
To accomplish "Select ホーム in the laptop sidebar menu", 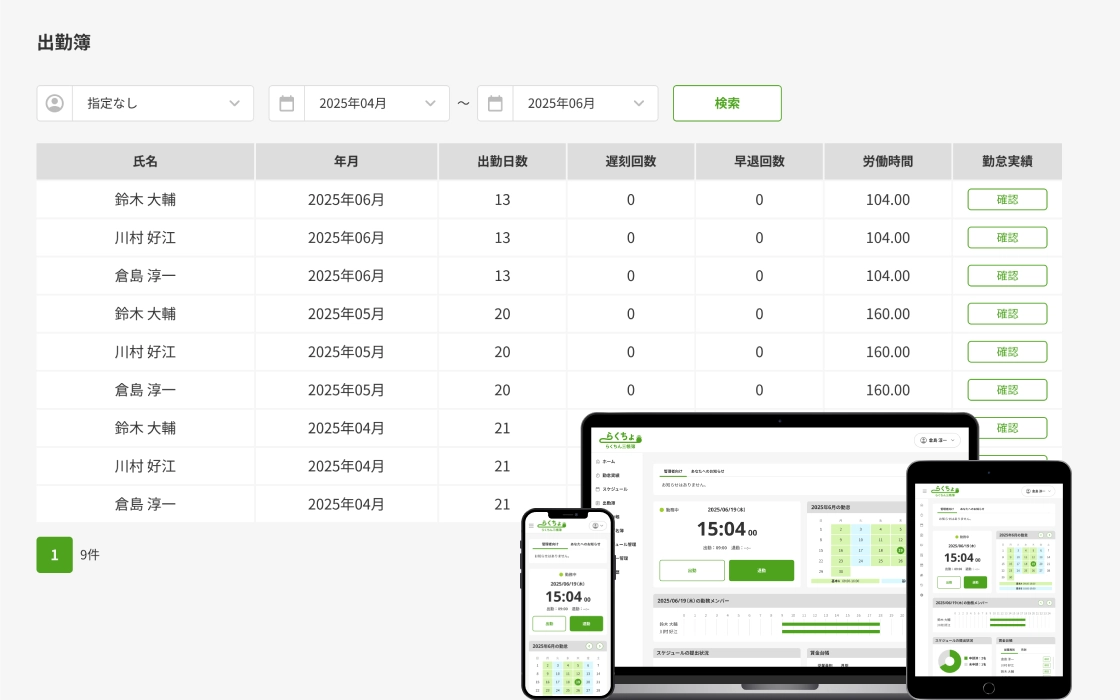I will click(x=608, y=462).
